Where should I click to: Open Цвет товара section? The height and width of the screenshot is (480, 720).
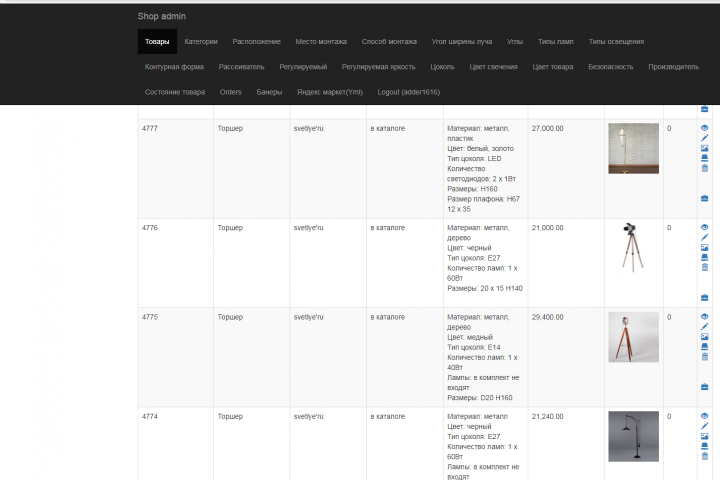pos(553,67)
